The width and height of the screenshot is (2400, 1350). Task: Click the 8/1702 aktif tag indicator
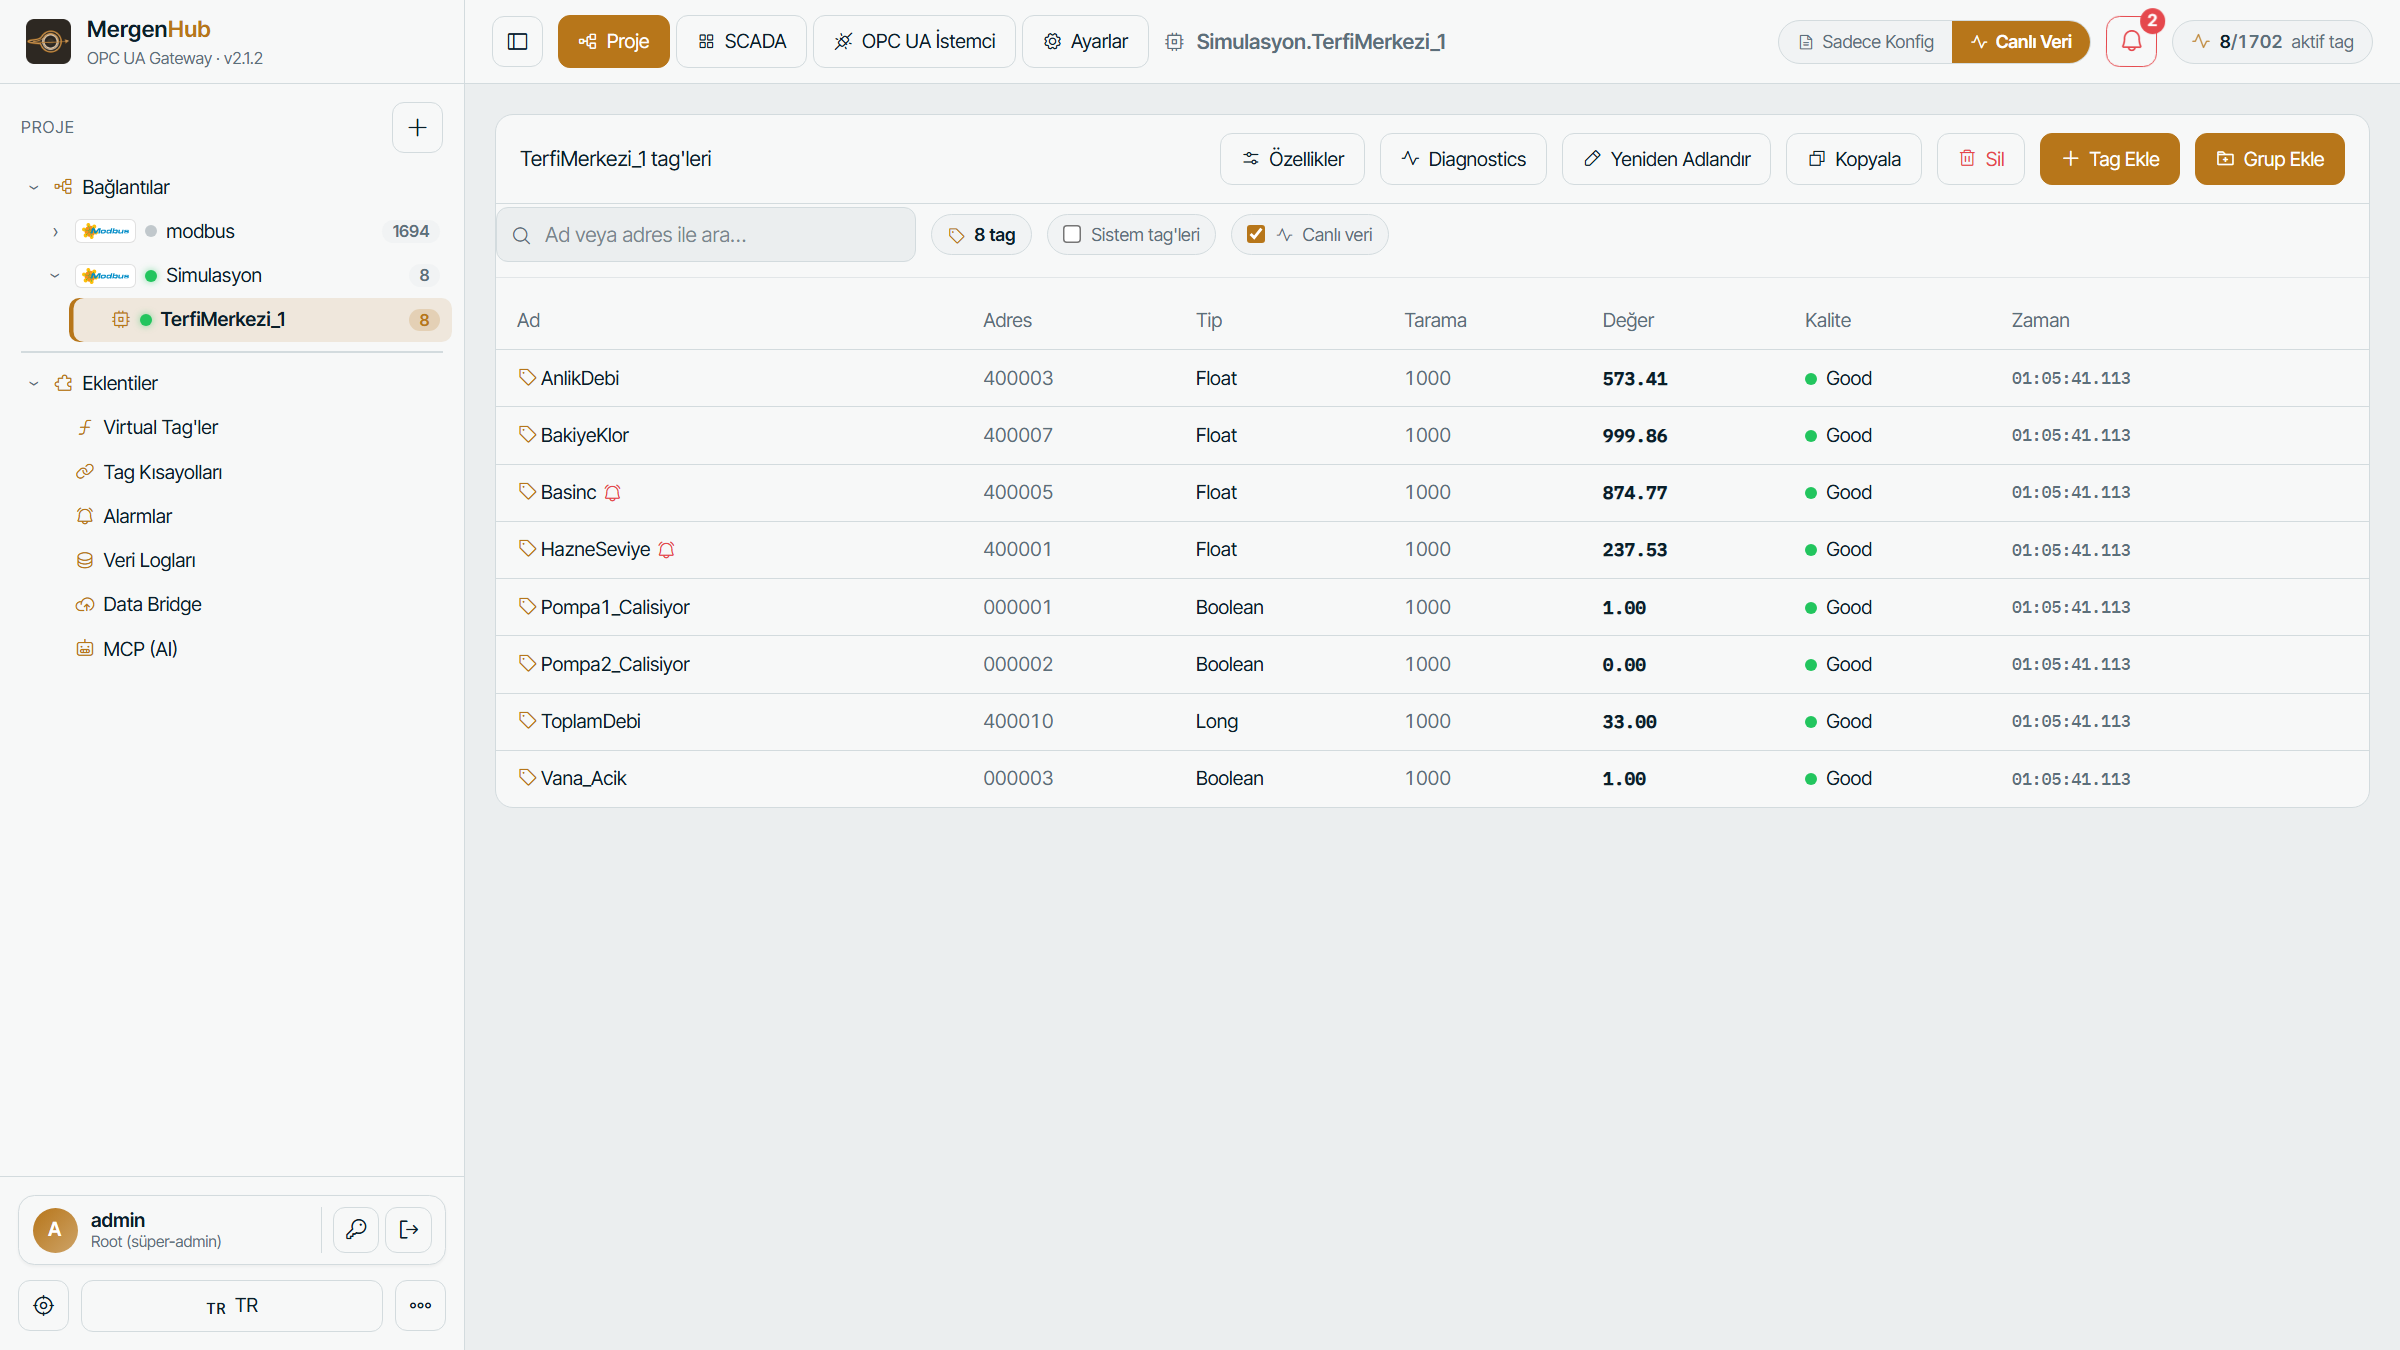point(2272,41)
